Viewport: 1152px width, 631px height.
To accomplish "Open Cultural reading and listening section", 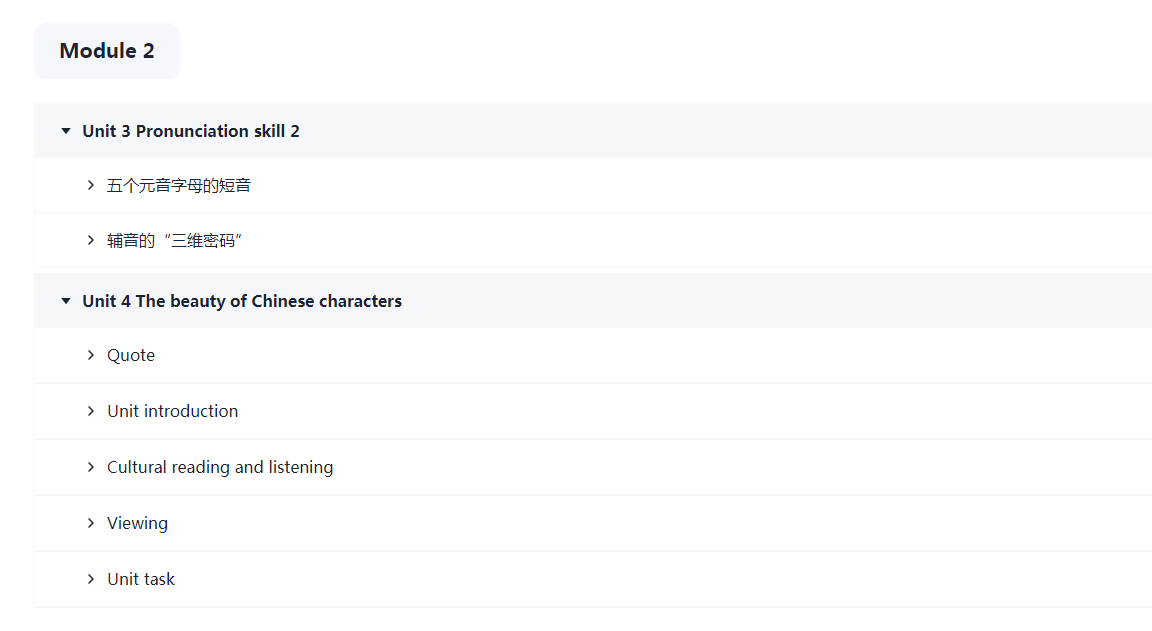I will tap(220, 467).
